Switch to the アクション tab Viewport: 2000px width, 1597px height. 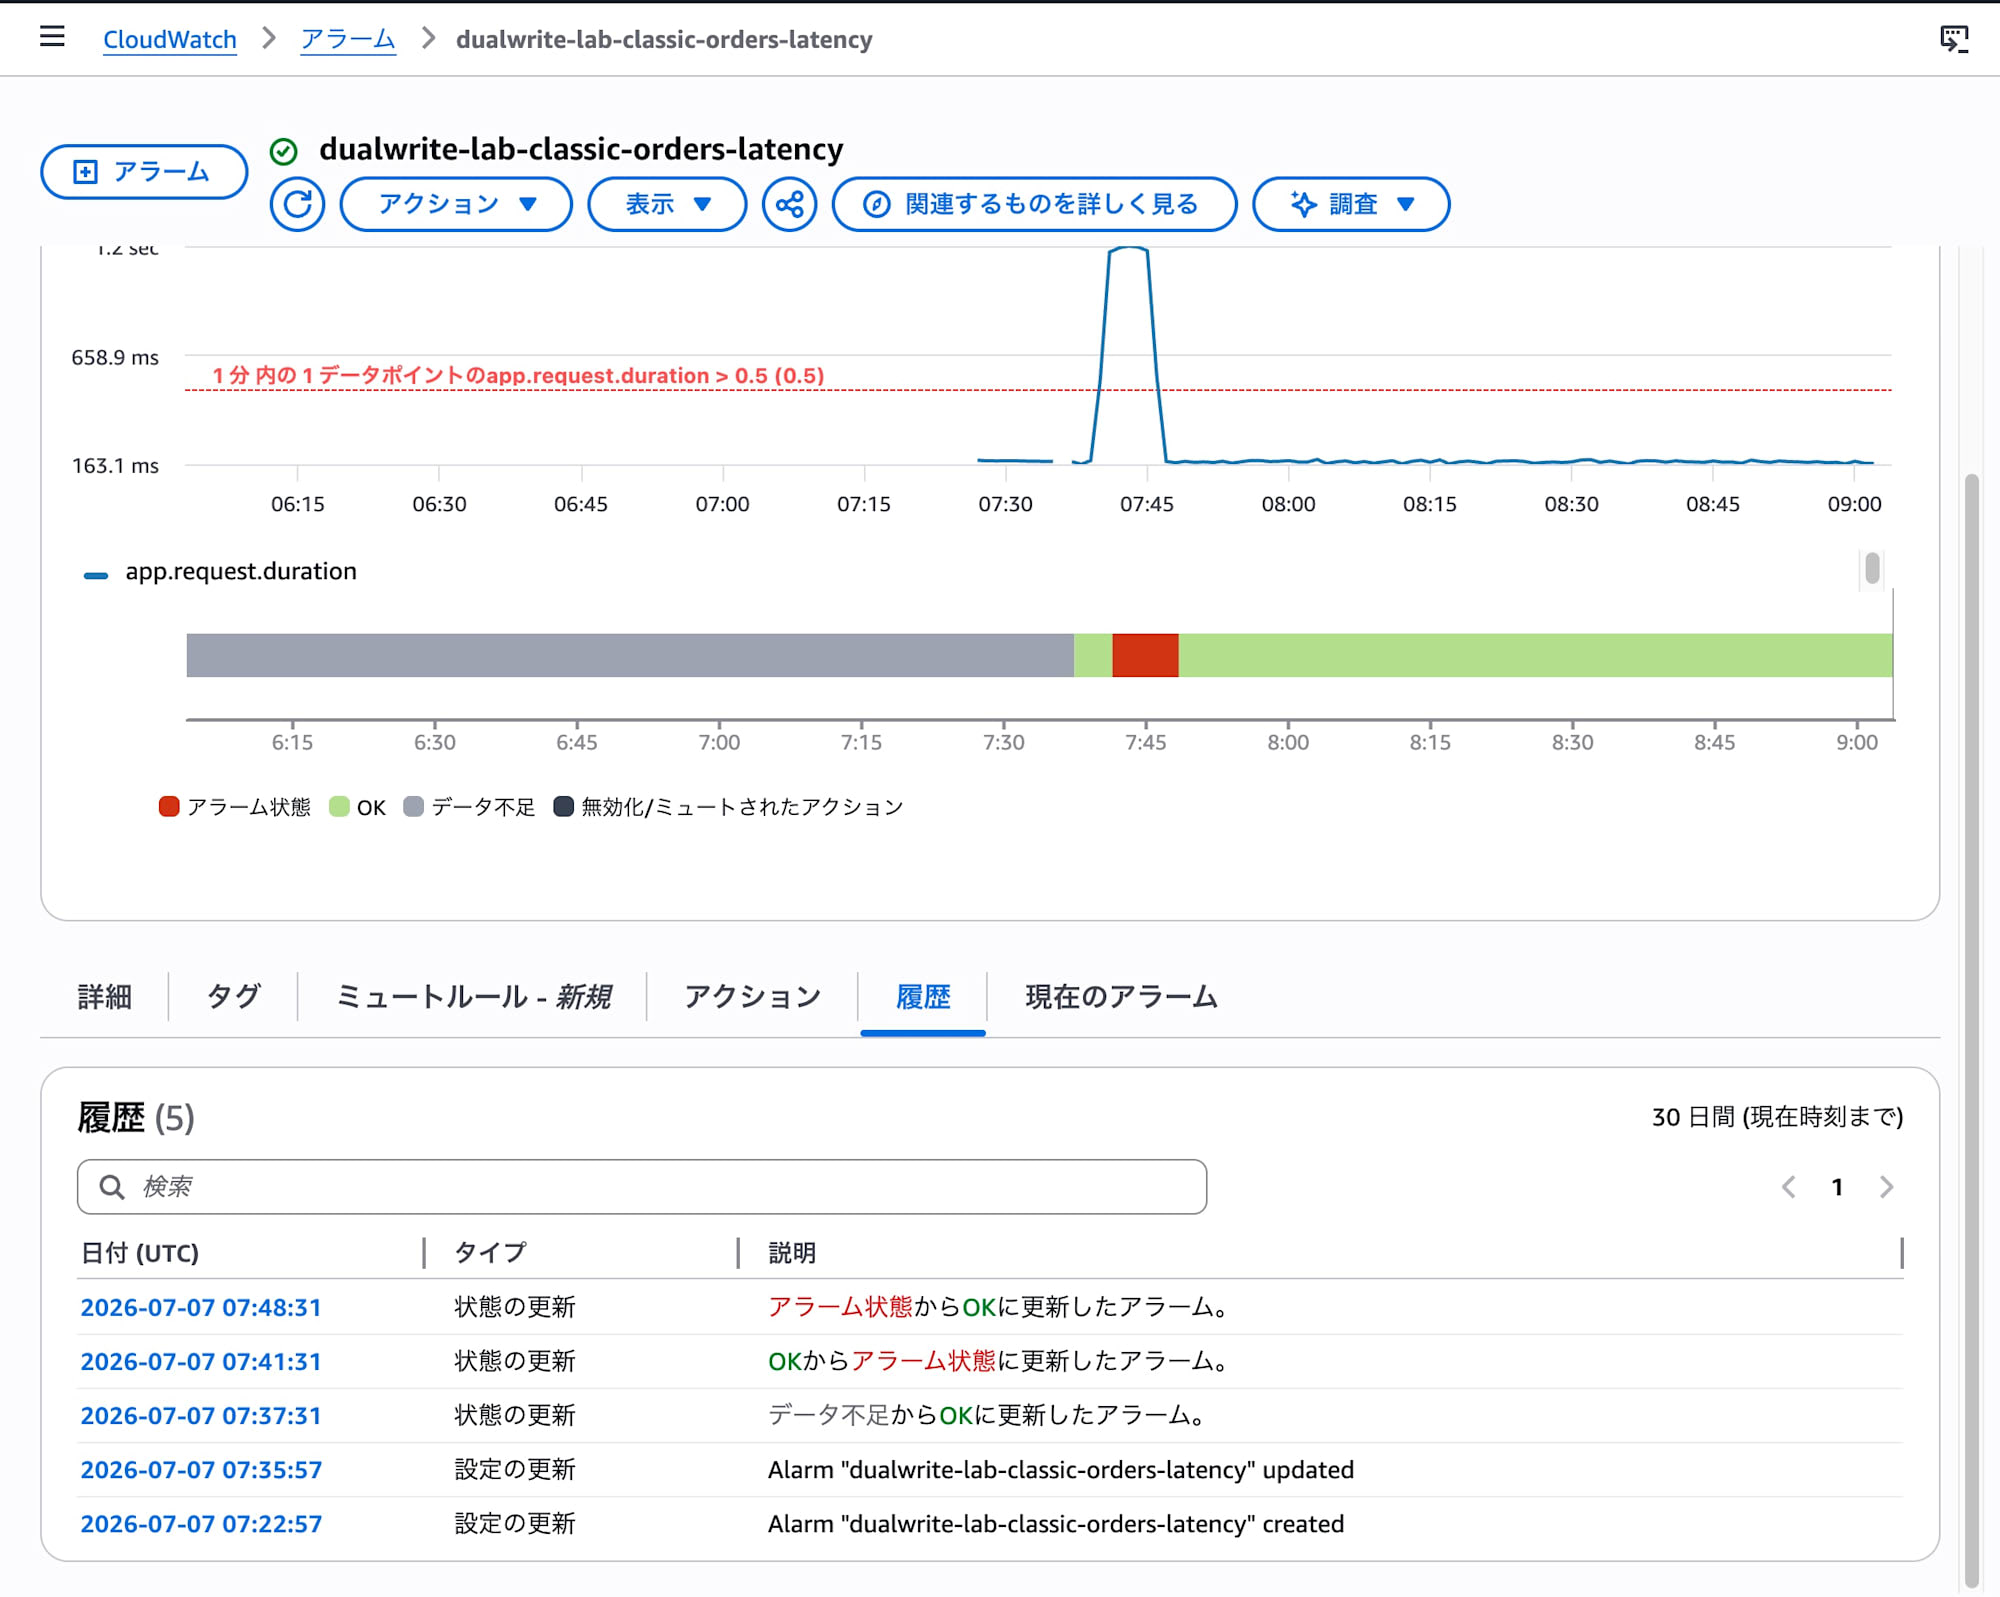tap(752, 996)
